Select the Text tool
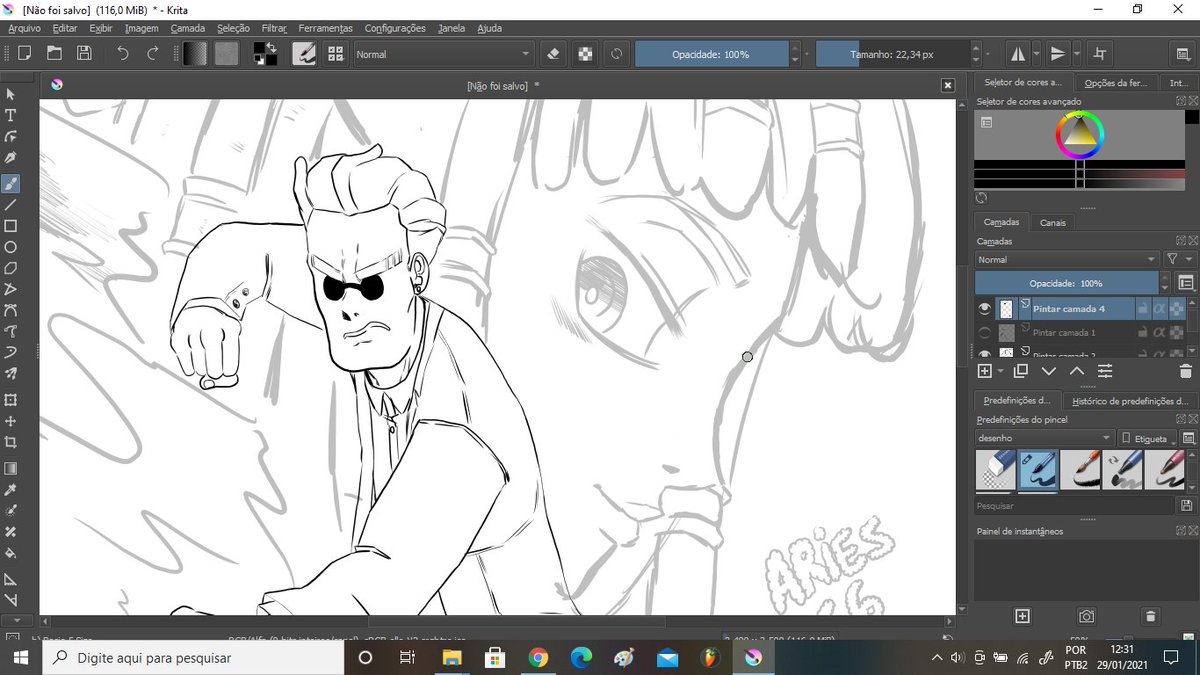This screenshot has height=675, width=1200. (11, 115)
